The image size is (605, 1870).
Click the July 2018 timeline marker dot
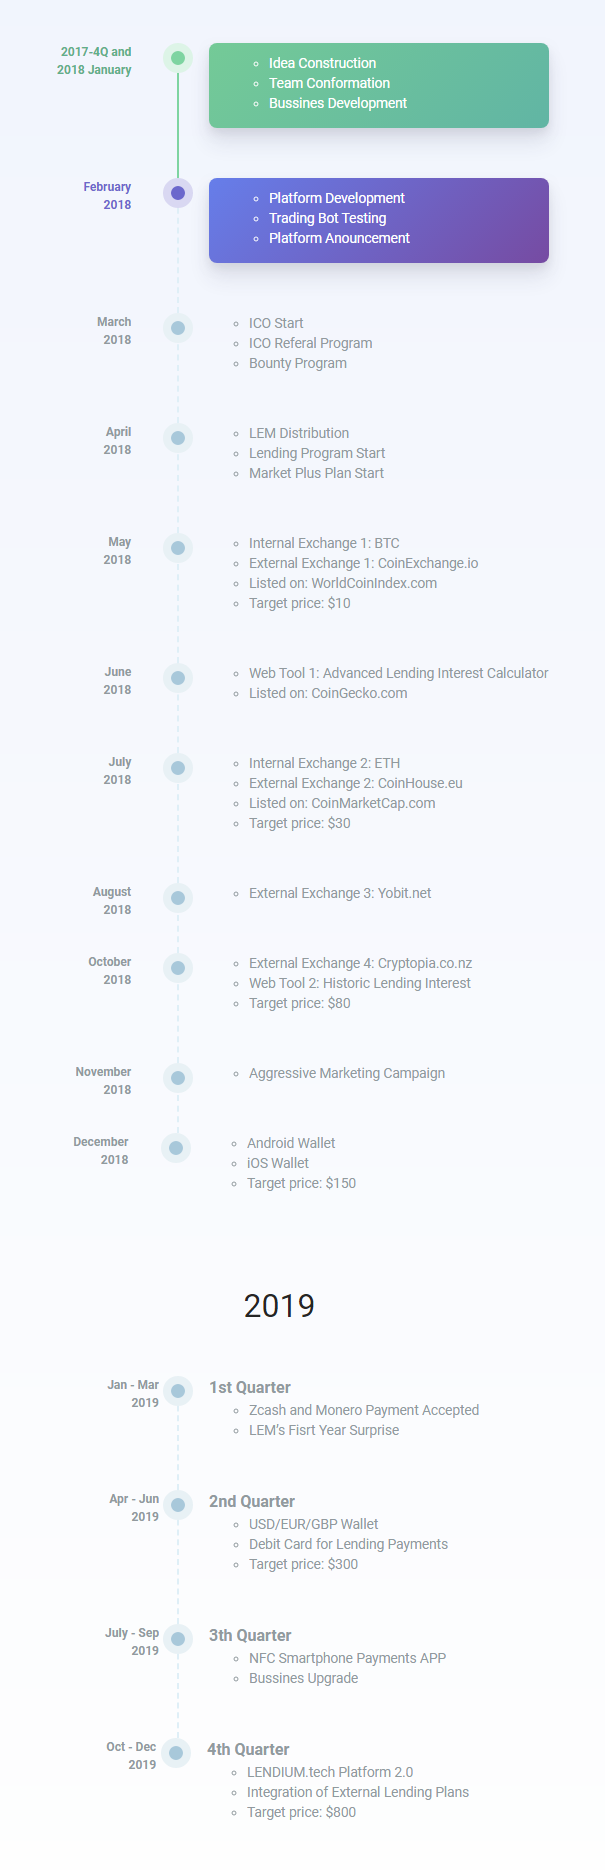tap(178, 768)
